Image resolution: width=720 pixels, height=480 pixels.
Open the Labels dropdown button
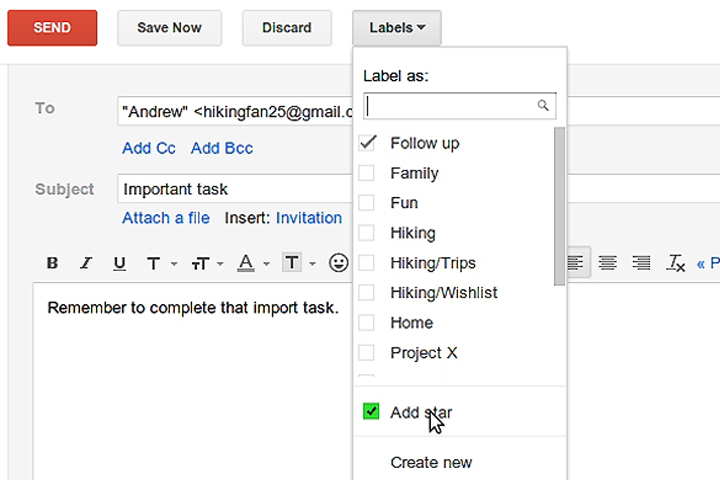coord(397,28)
